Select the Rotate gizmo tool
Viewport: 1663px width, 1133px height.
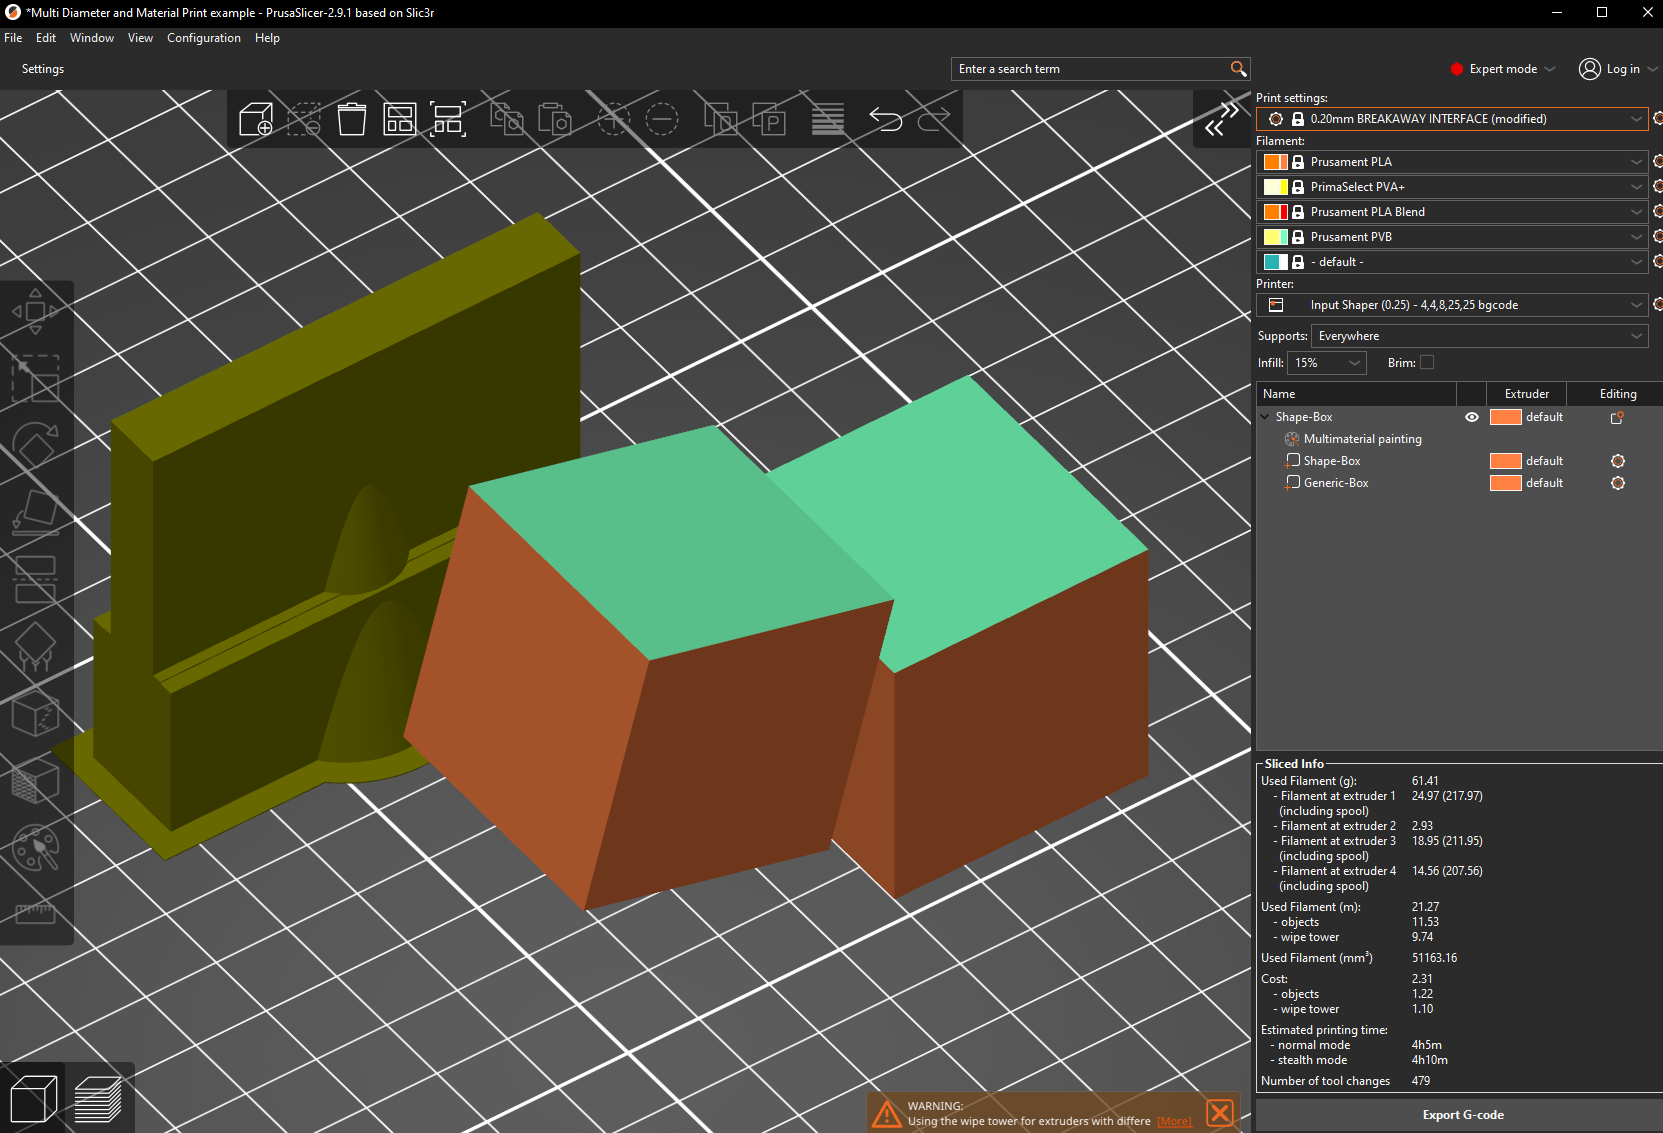coord(35,445)
